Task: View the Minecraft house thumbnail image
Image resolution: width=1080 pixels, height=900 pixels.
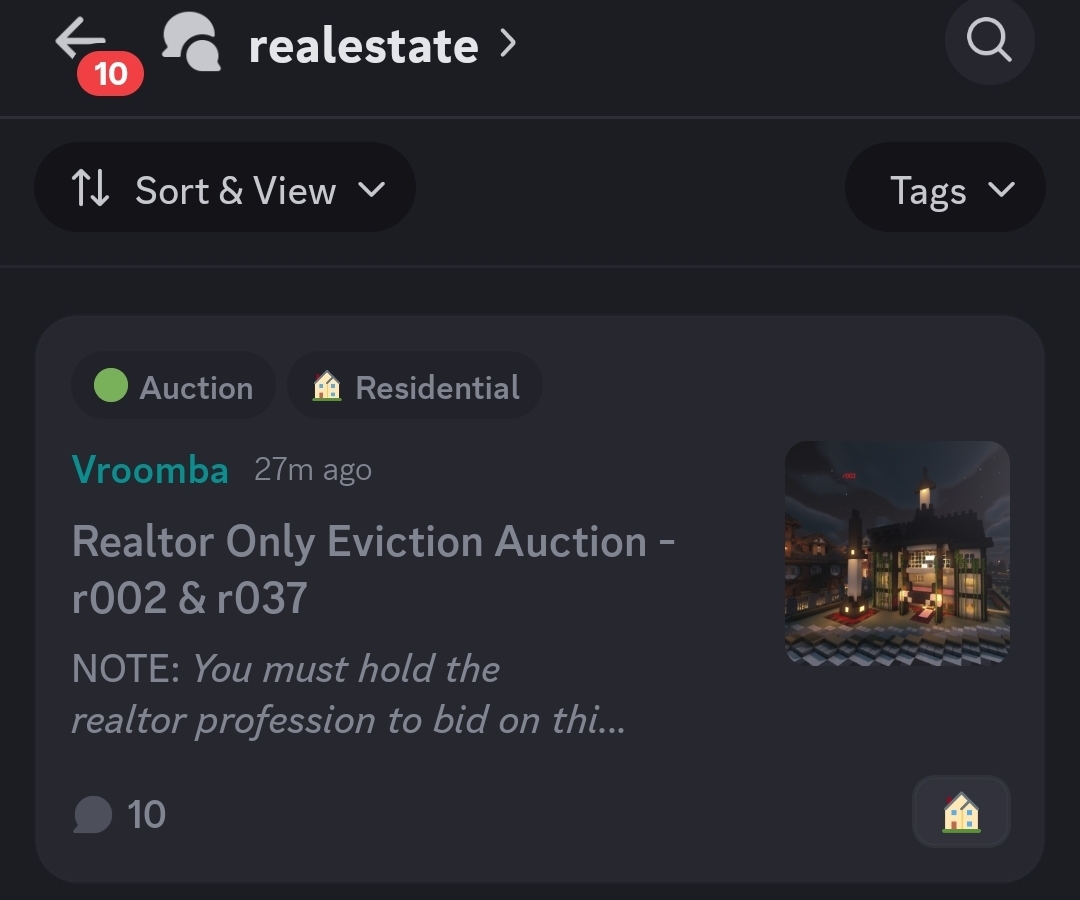Action: click(897, 553)
